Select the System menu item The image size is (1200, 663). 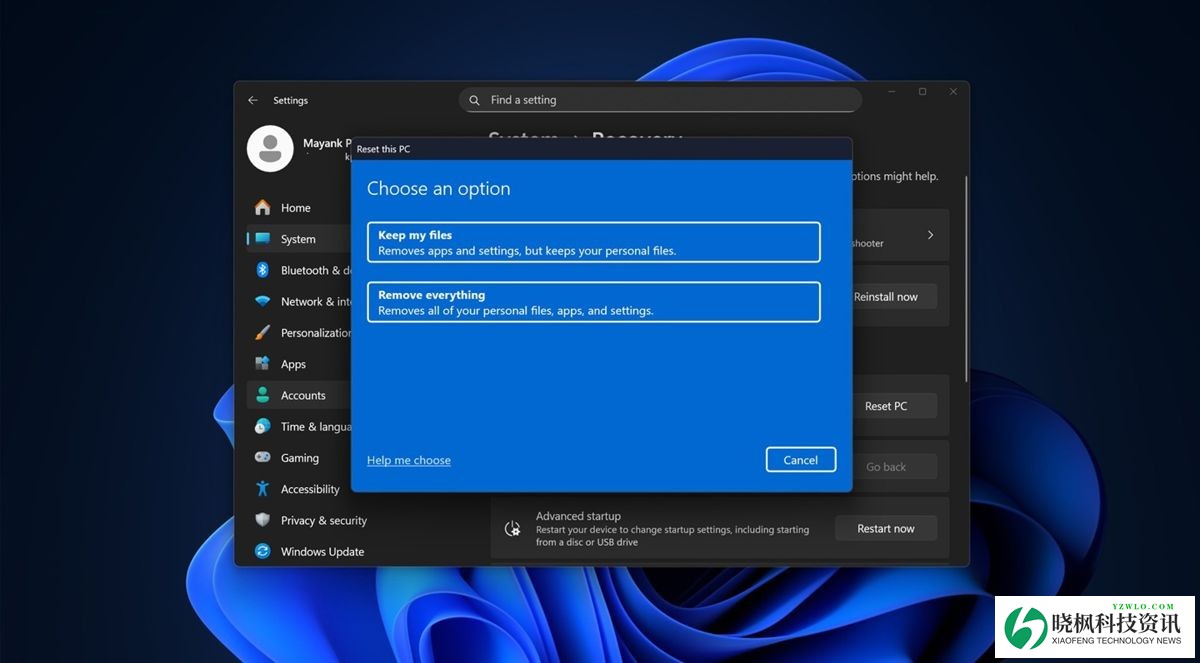tap(298, 239)
